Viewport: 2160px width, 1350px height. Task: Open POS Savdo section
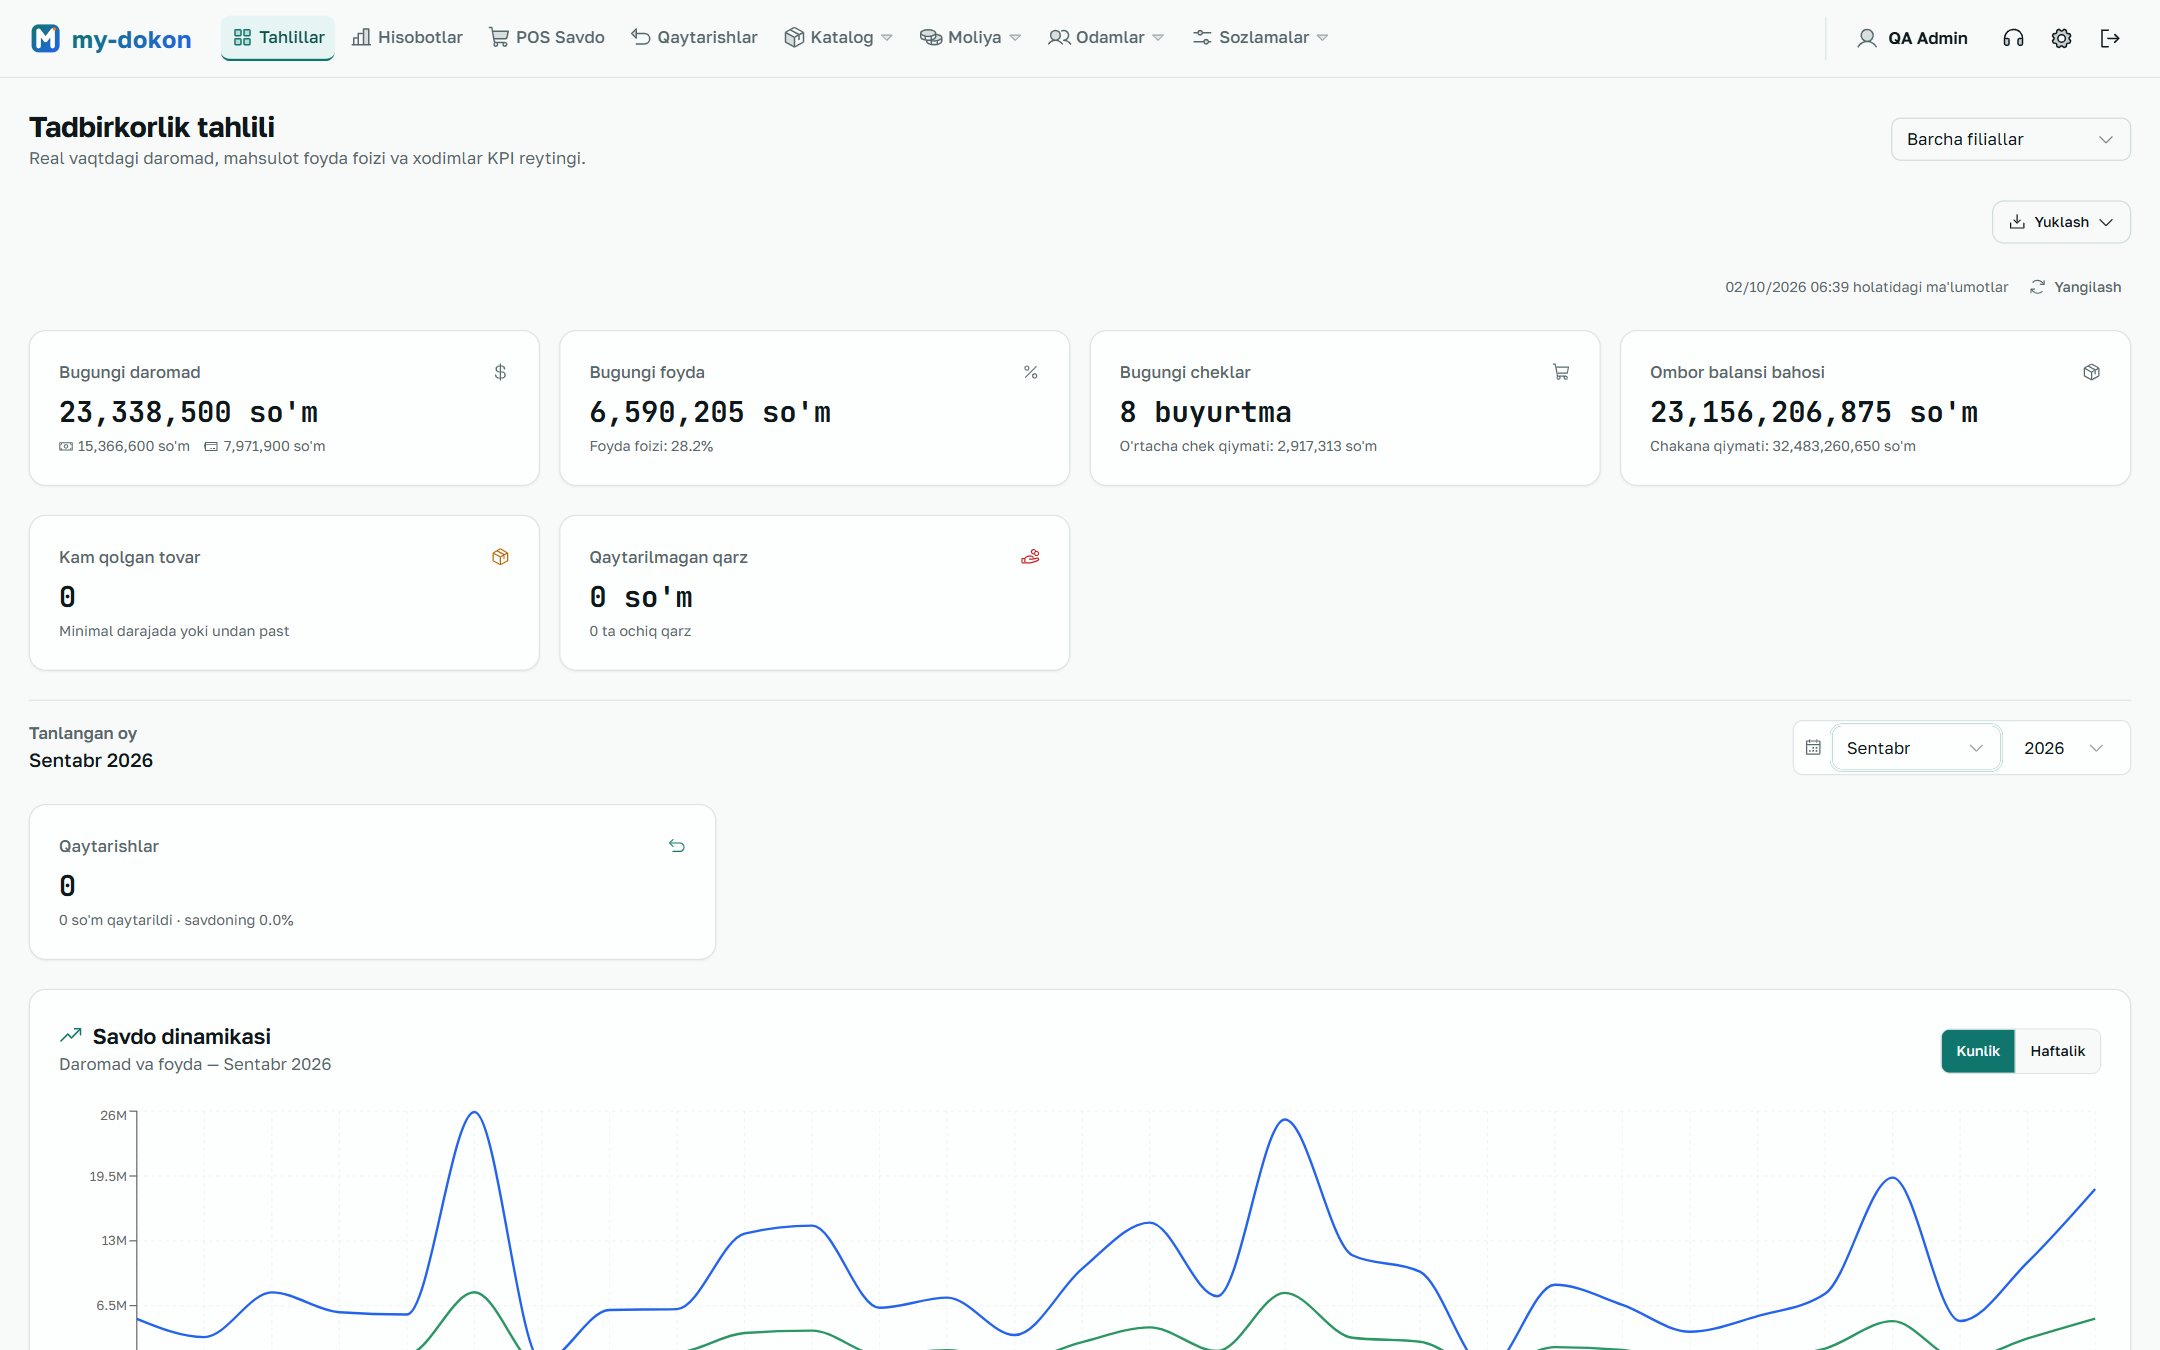[x=547, y=38]
